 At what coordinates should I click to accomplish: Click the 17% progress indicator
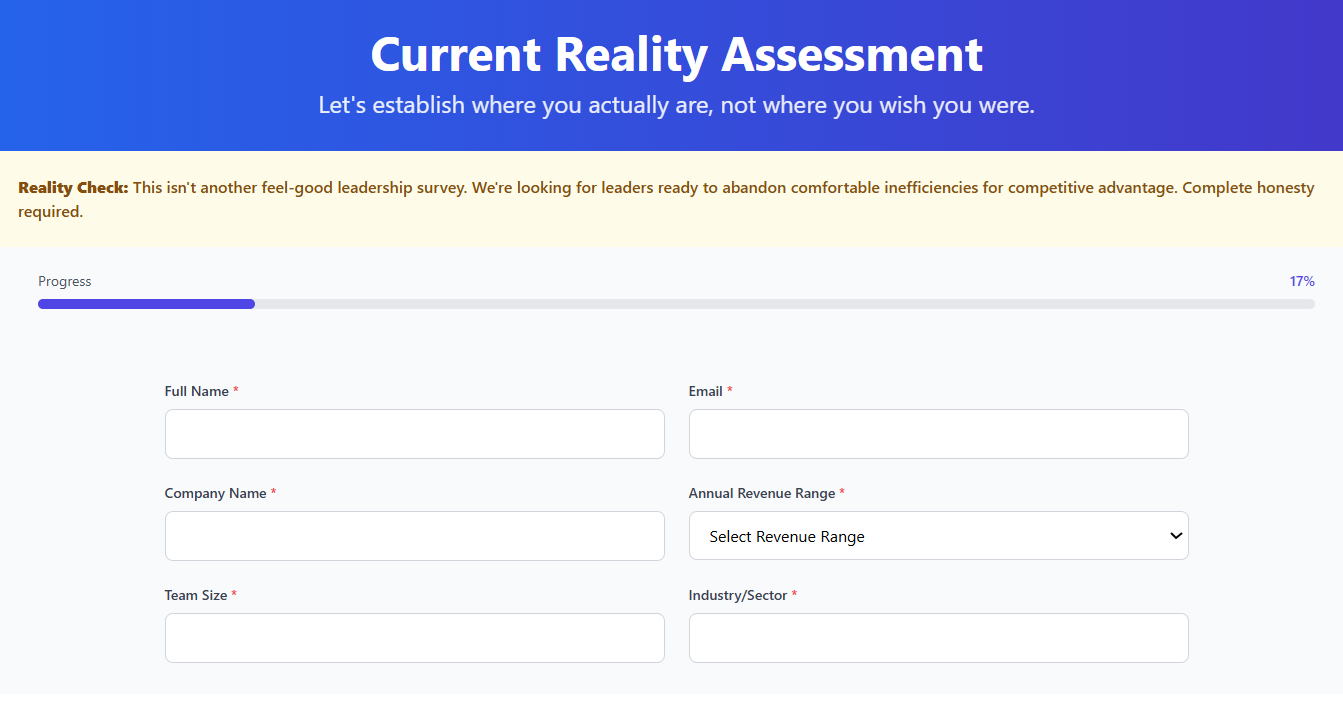[x=1301, y=281]
